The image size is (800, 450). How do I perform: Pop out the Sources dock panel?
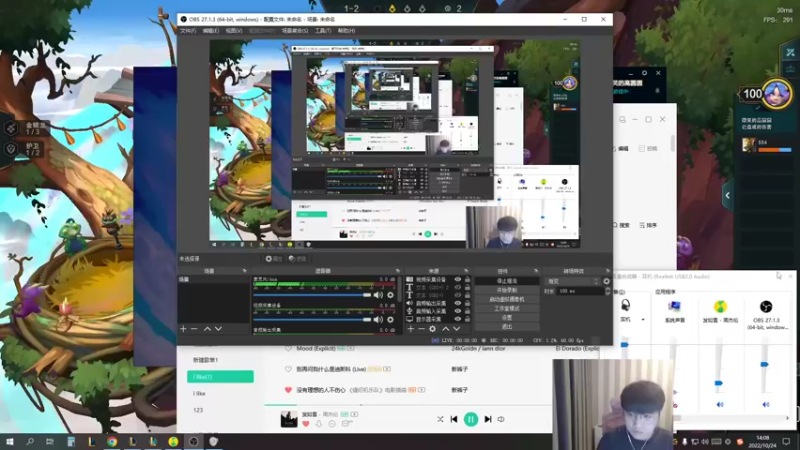pyautogui.click(x=466, y=271)
